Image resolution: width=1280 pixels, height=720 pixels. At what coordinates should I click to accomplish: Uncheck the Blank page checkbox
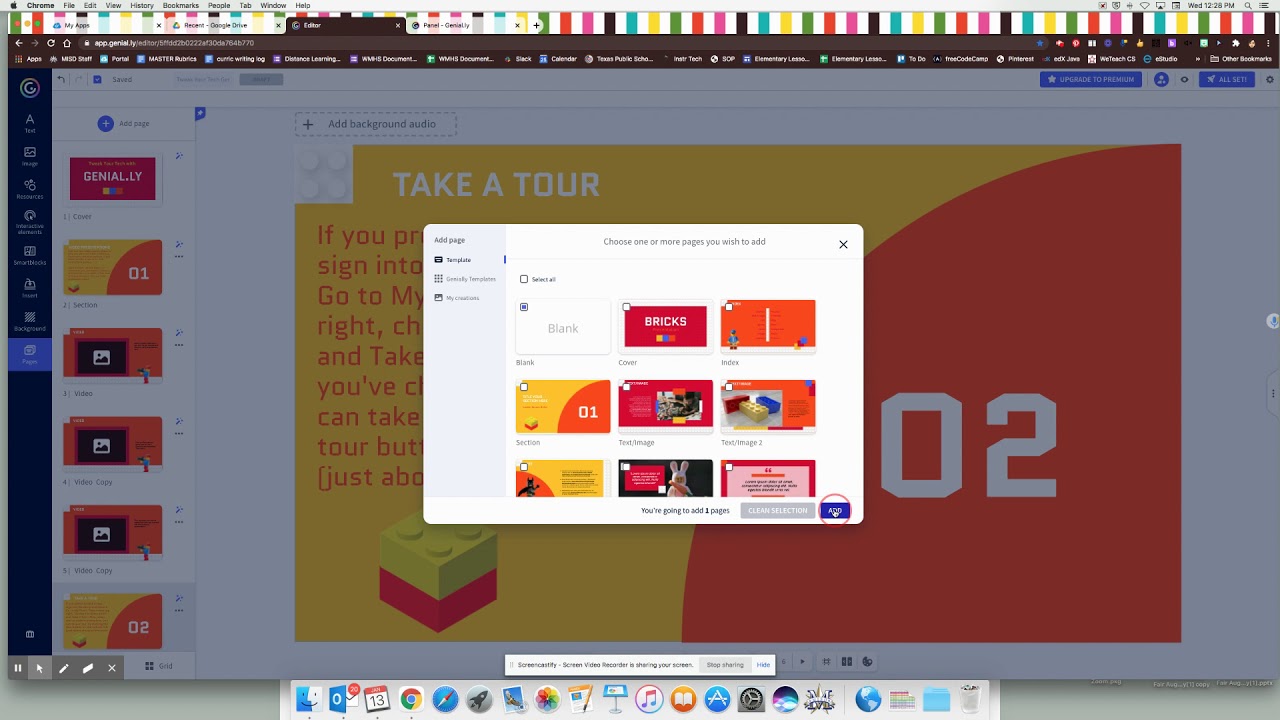tap(524, 307)
